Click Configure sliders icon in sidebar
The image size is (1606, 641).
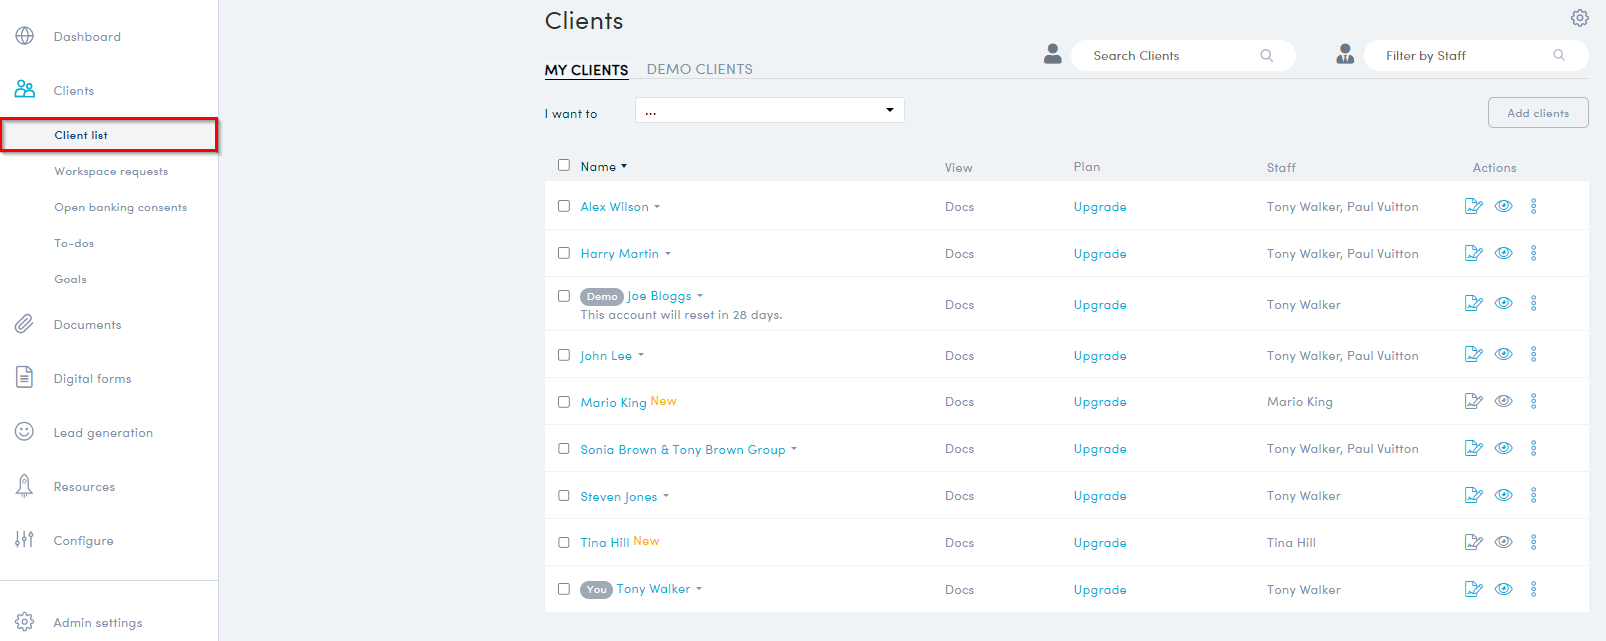tap(25, 540)
